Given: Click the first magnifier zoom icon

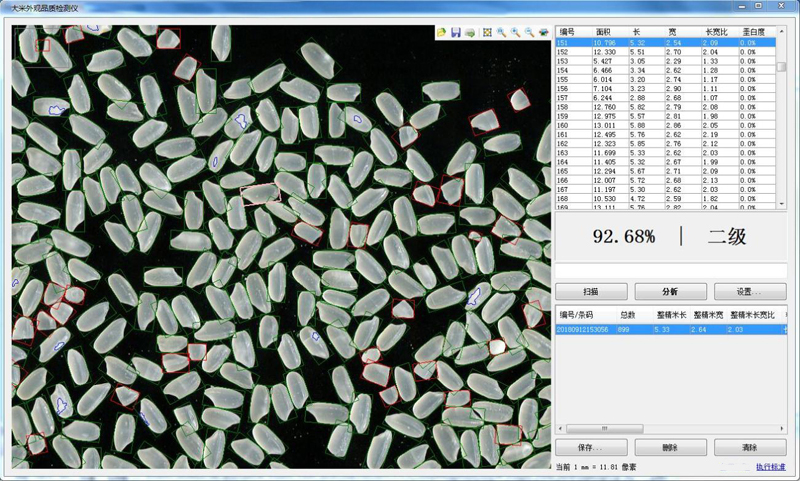Looking at the screenshot, I should [501, 33].
